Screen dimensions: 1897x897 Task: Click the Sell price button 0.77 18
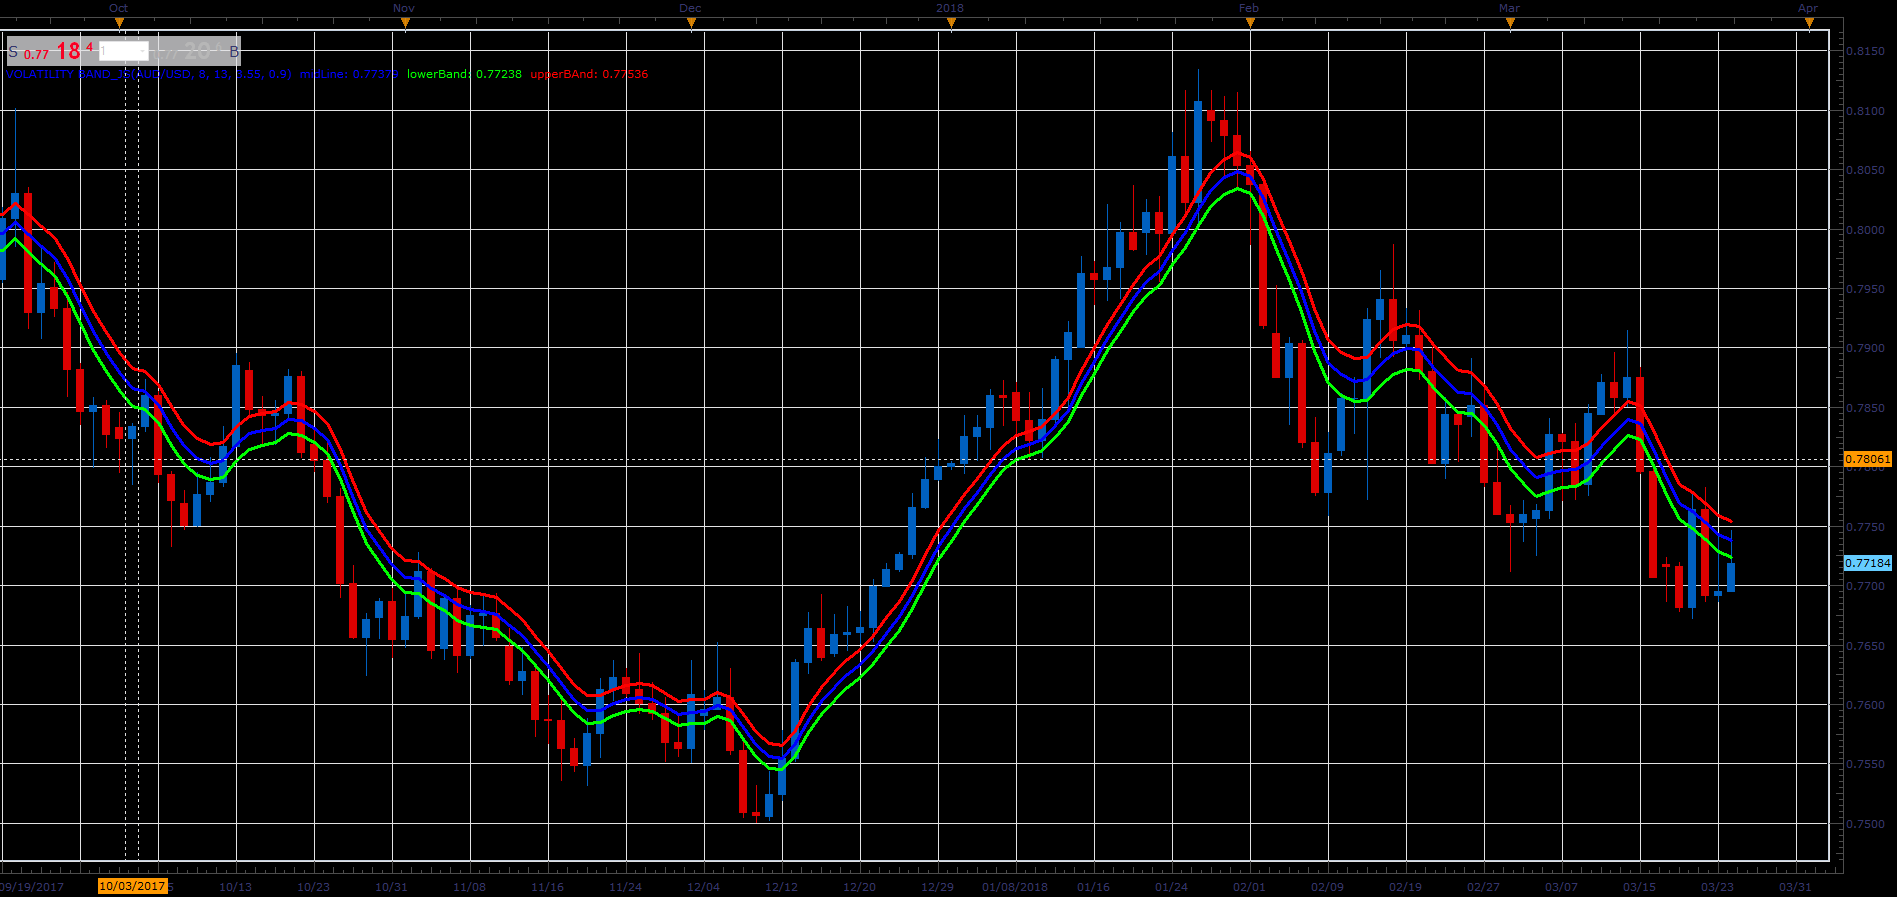coord(52,51)
